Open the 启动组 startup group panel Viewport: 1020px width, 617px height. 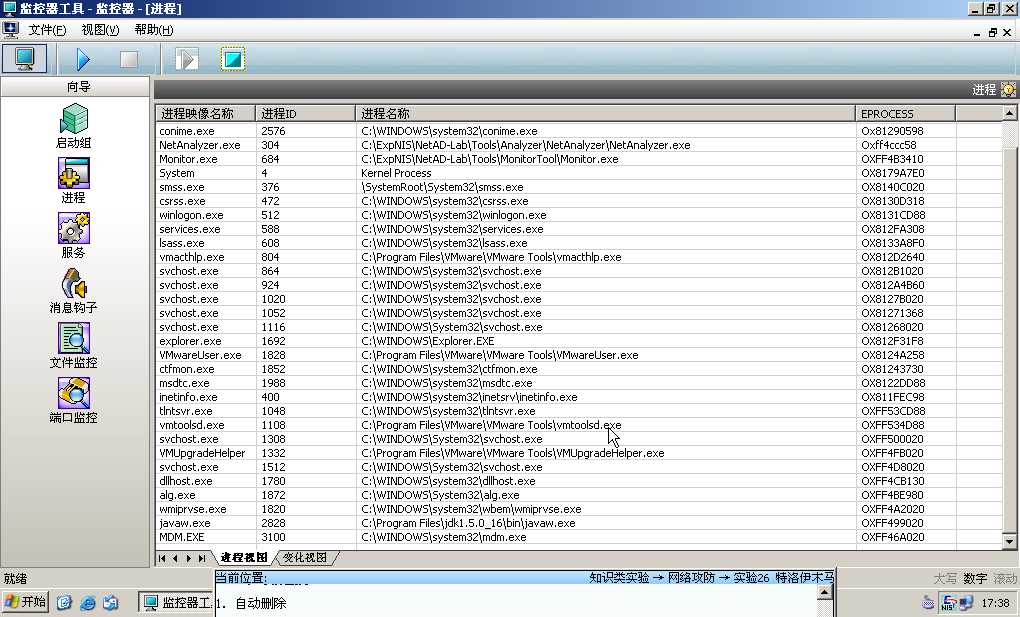73,126
